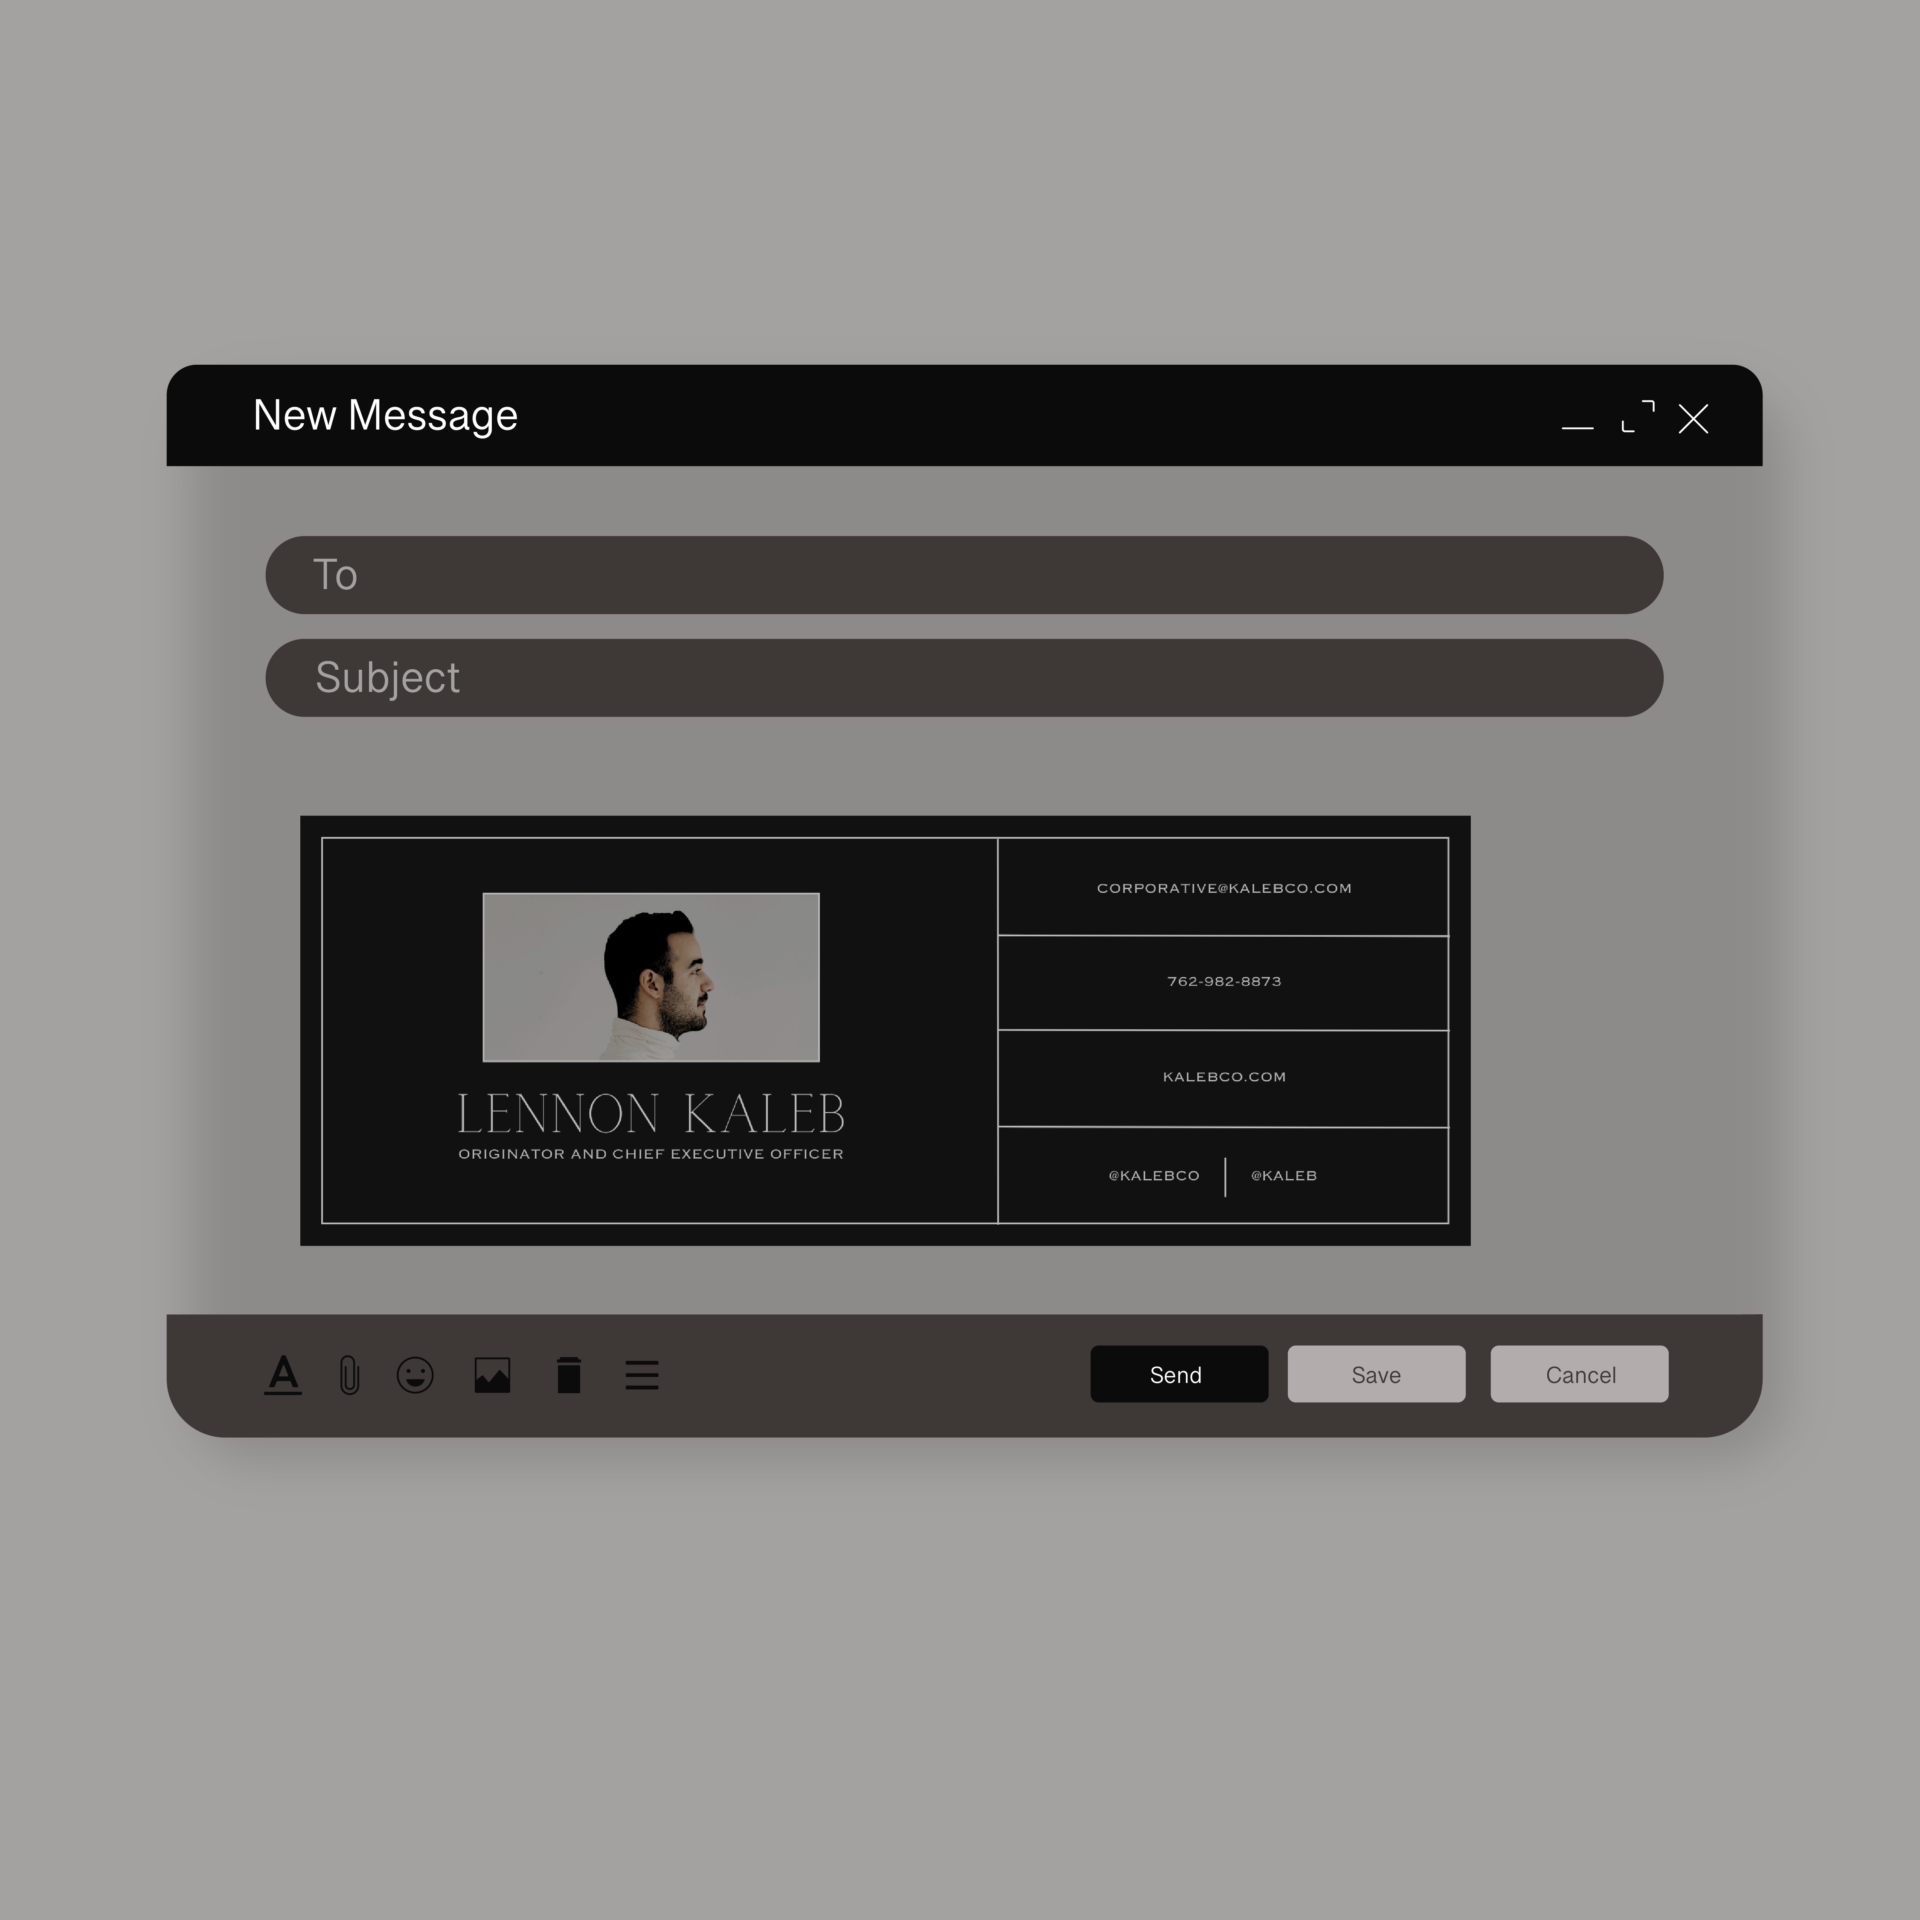Image resolution: width=1920 pixels, height=1920 pixels.
Task: Click the text formatting icon
Action: [x=281, y=1375]
